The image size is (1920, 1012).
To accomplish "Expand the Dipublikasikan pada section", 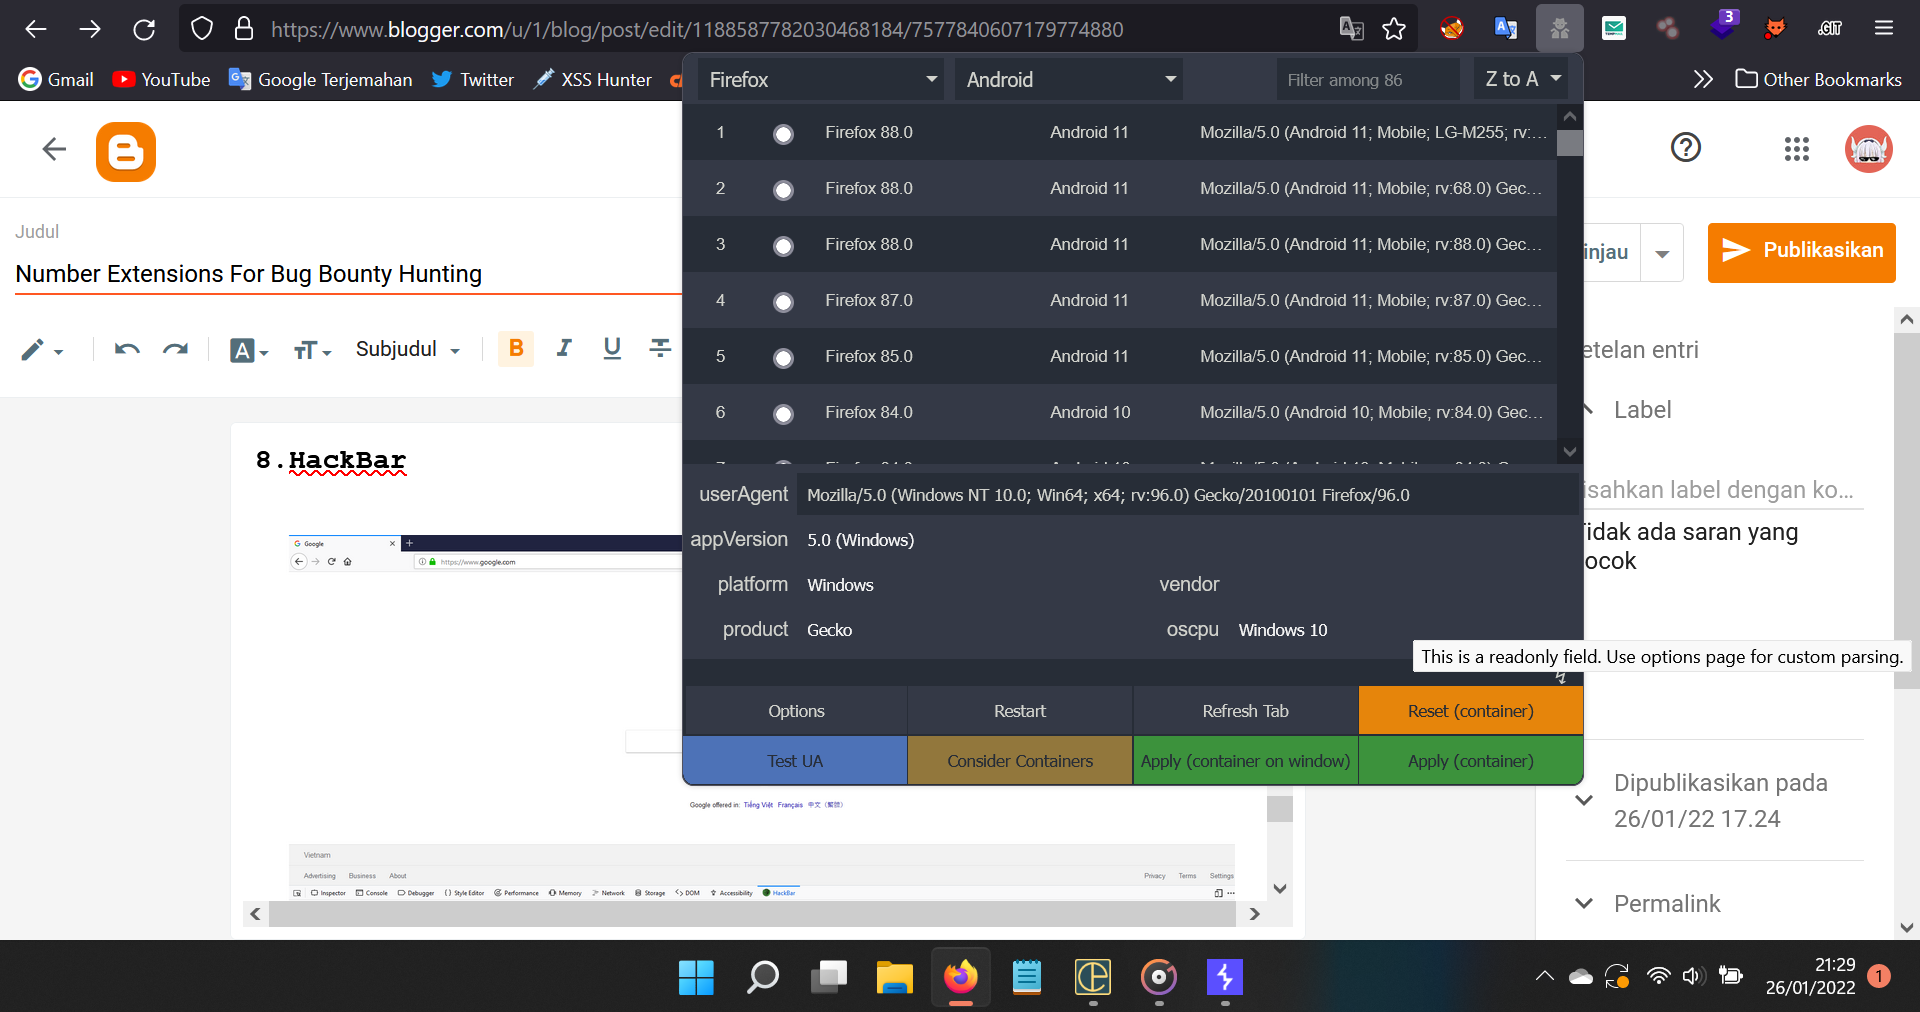I will click(1584, 800).
